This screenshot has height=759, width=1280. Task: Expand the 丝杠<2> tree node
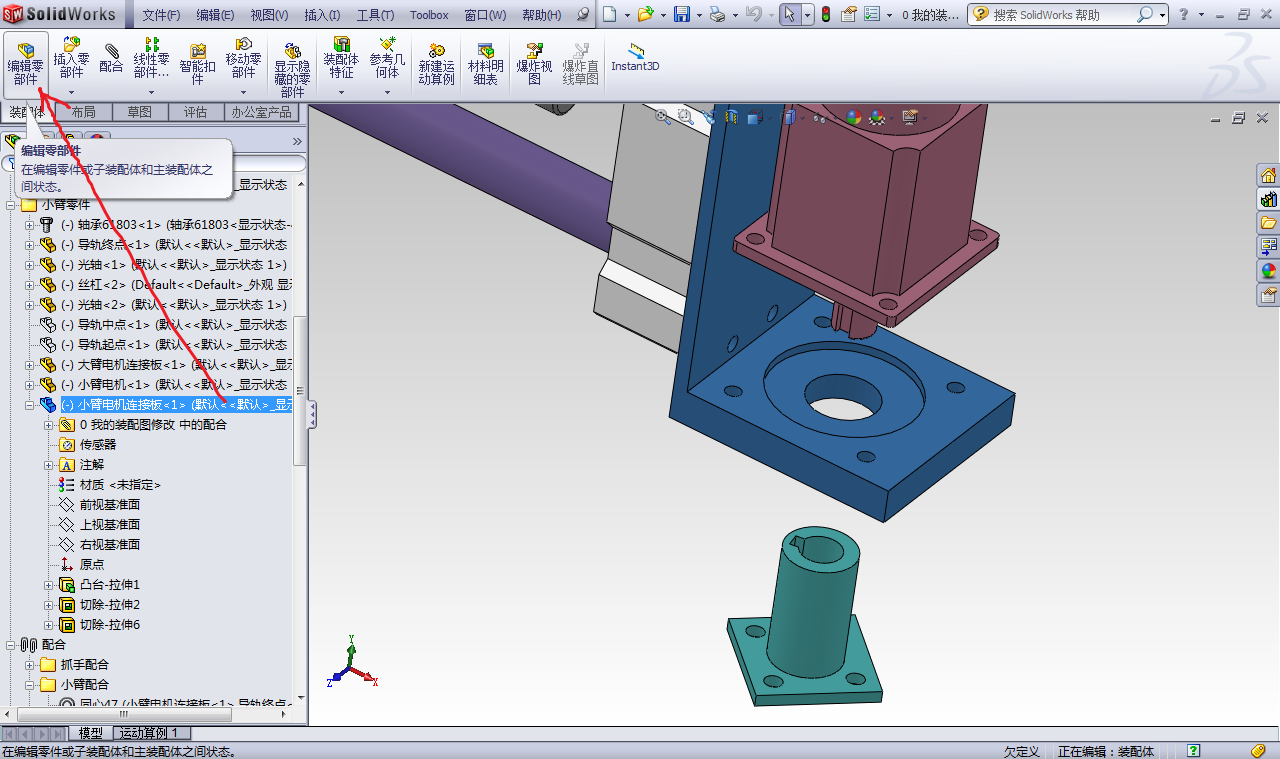click(x=29, y=284)
